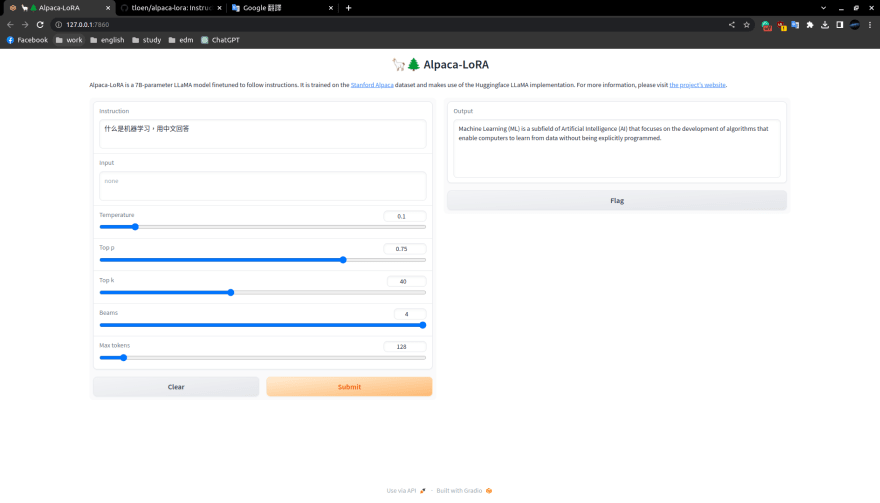This screenshot has height=503, width=880.
Task: Edit the Top p value field 0.75
Action: [405, 249]
